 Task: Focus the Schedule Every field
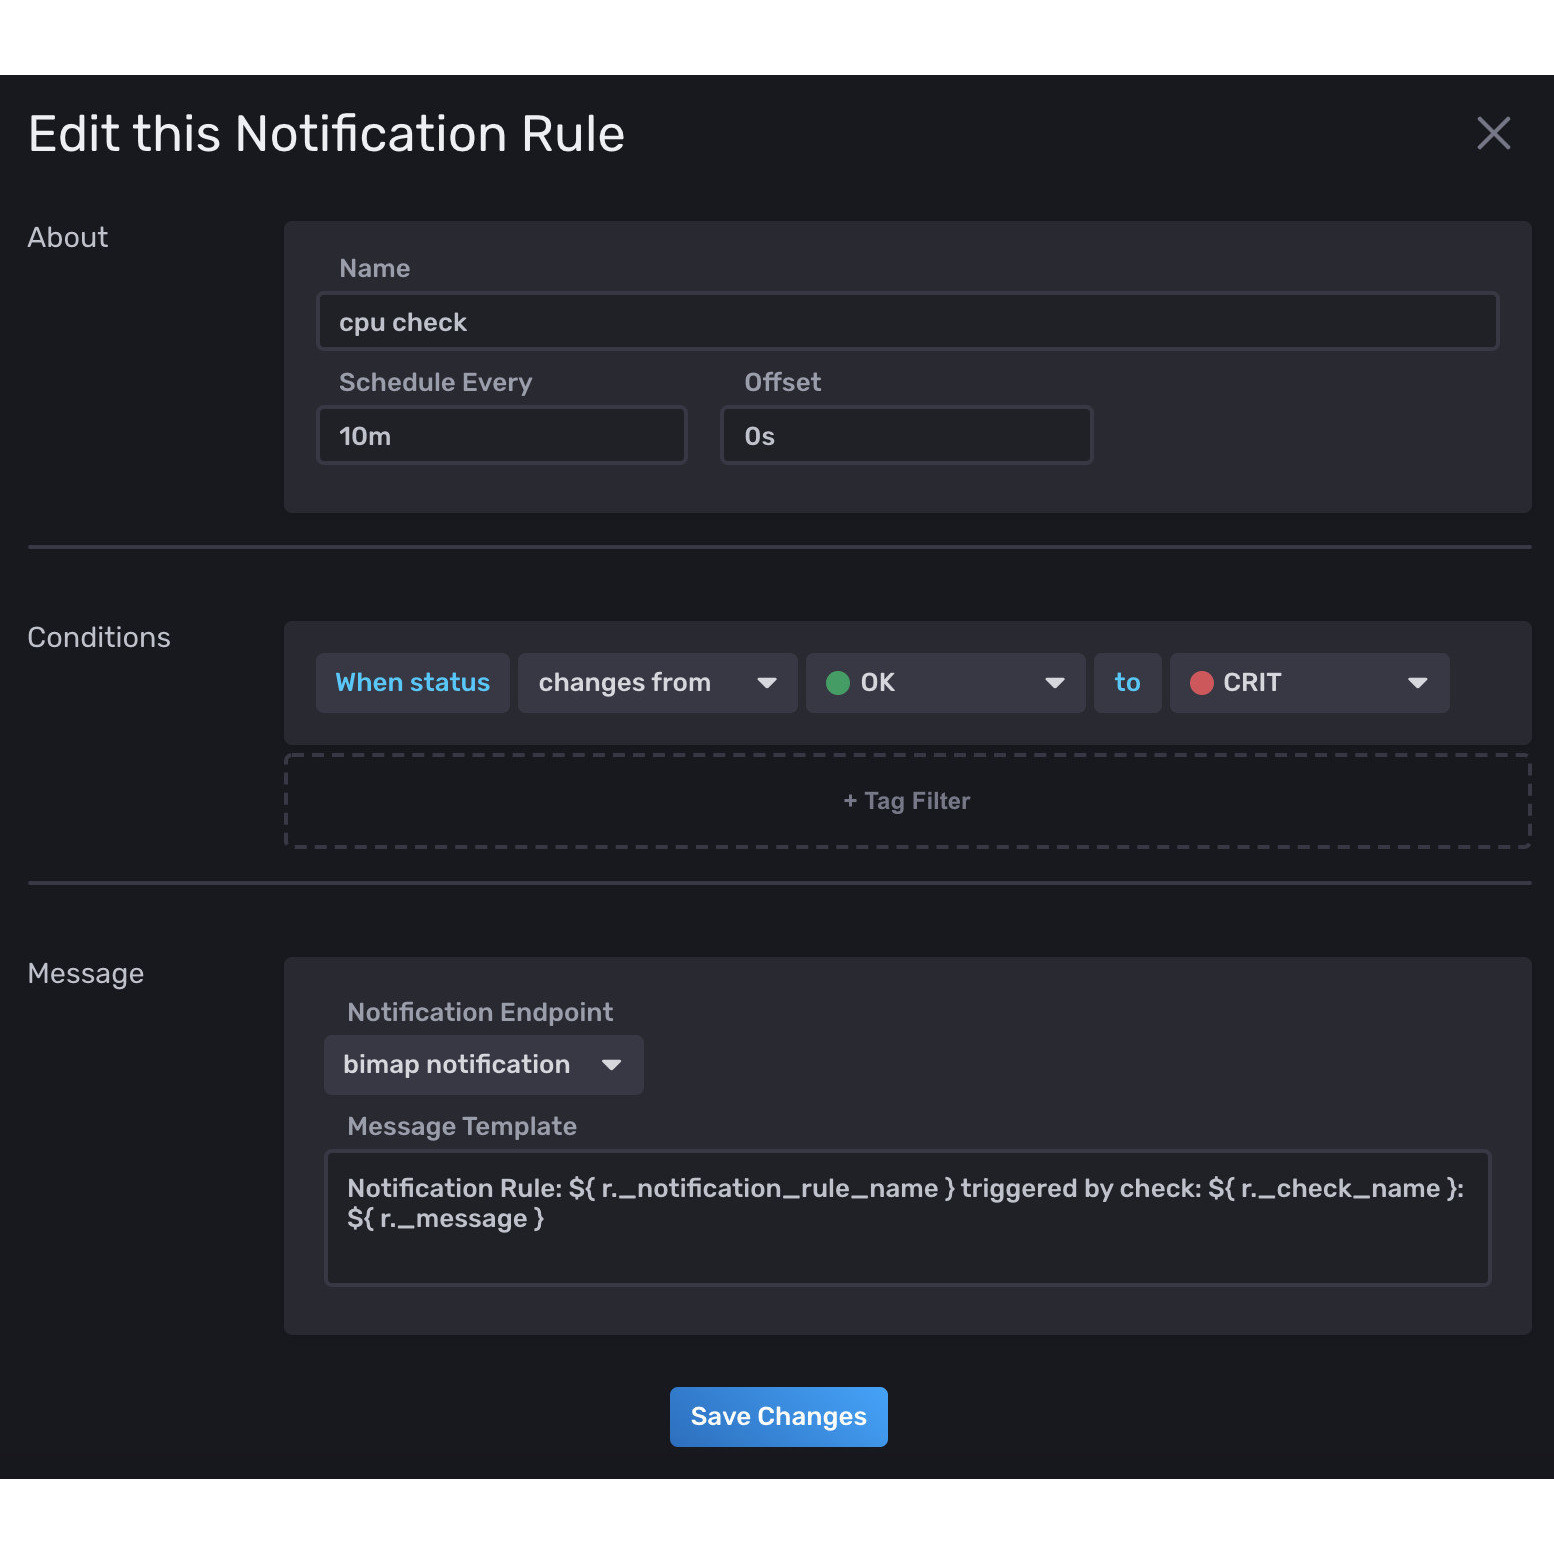pos(502,435)
